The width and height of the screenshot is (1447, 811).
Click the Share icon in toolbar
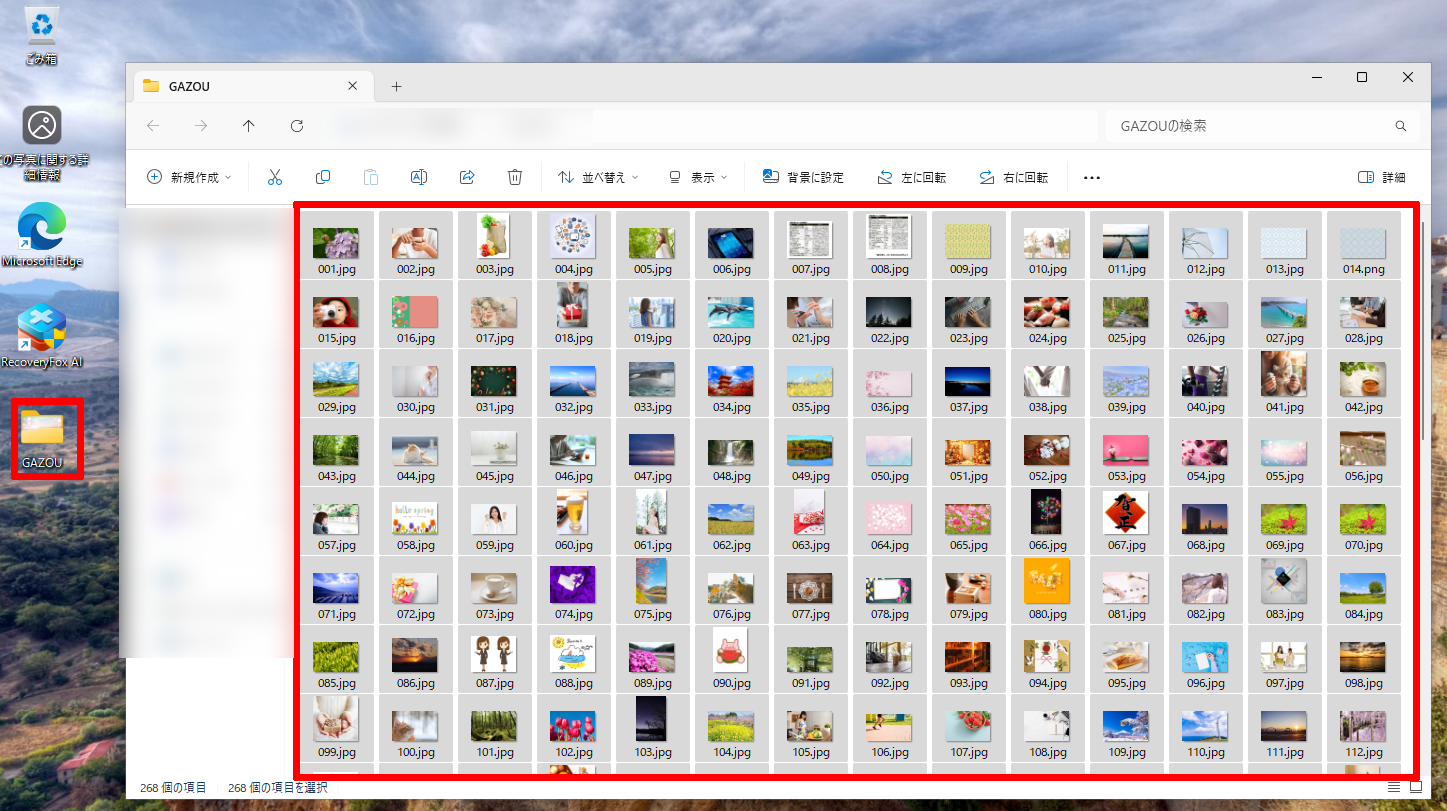(x=467, y=177)
